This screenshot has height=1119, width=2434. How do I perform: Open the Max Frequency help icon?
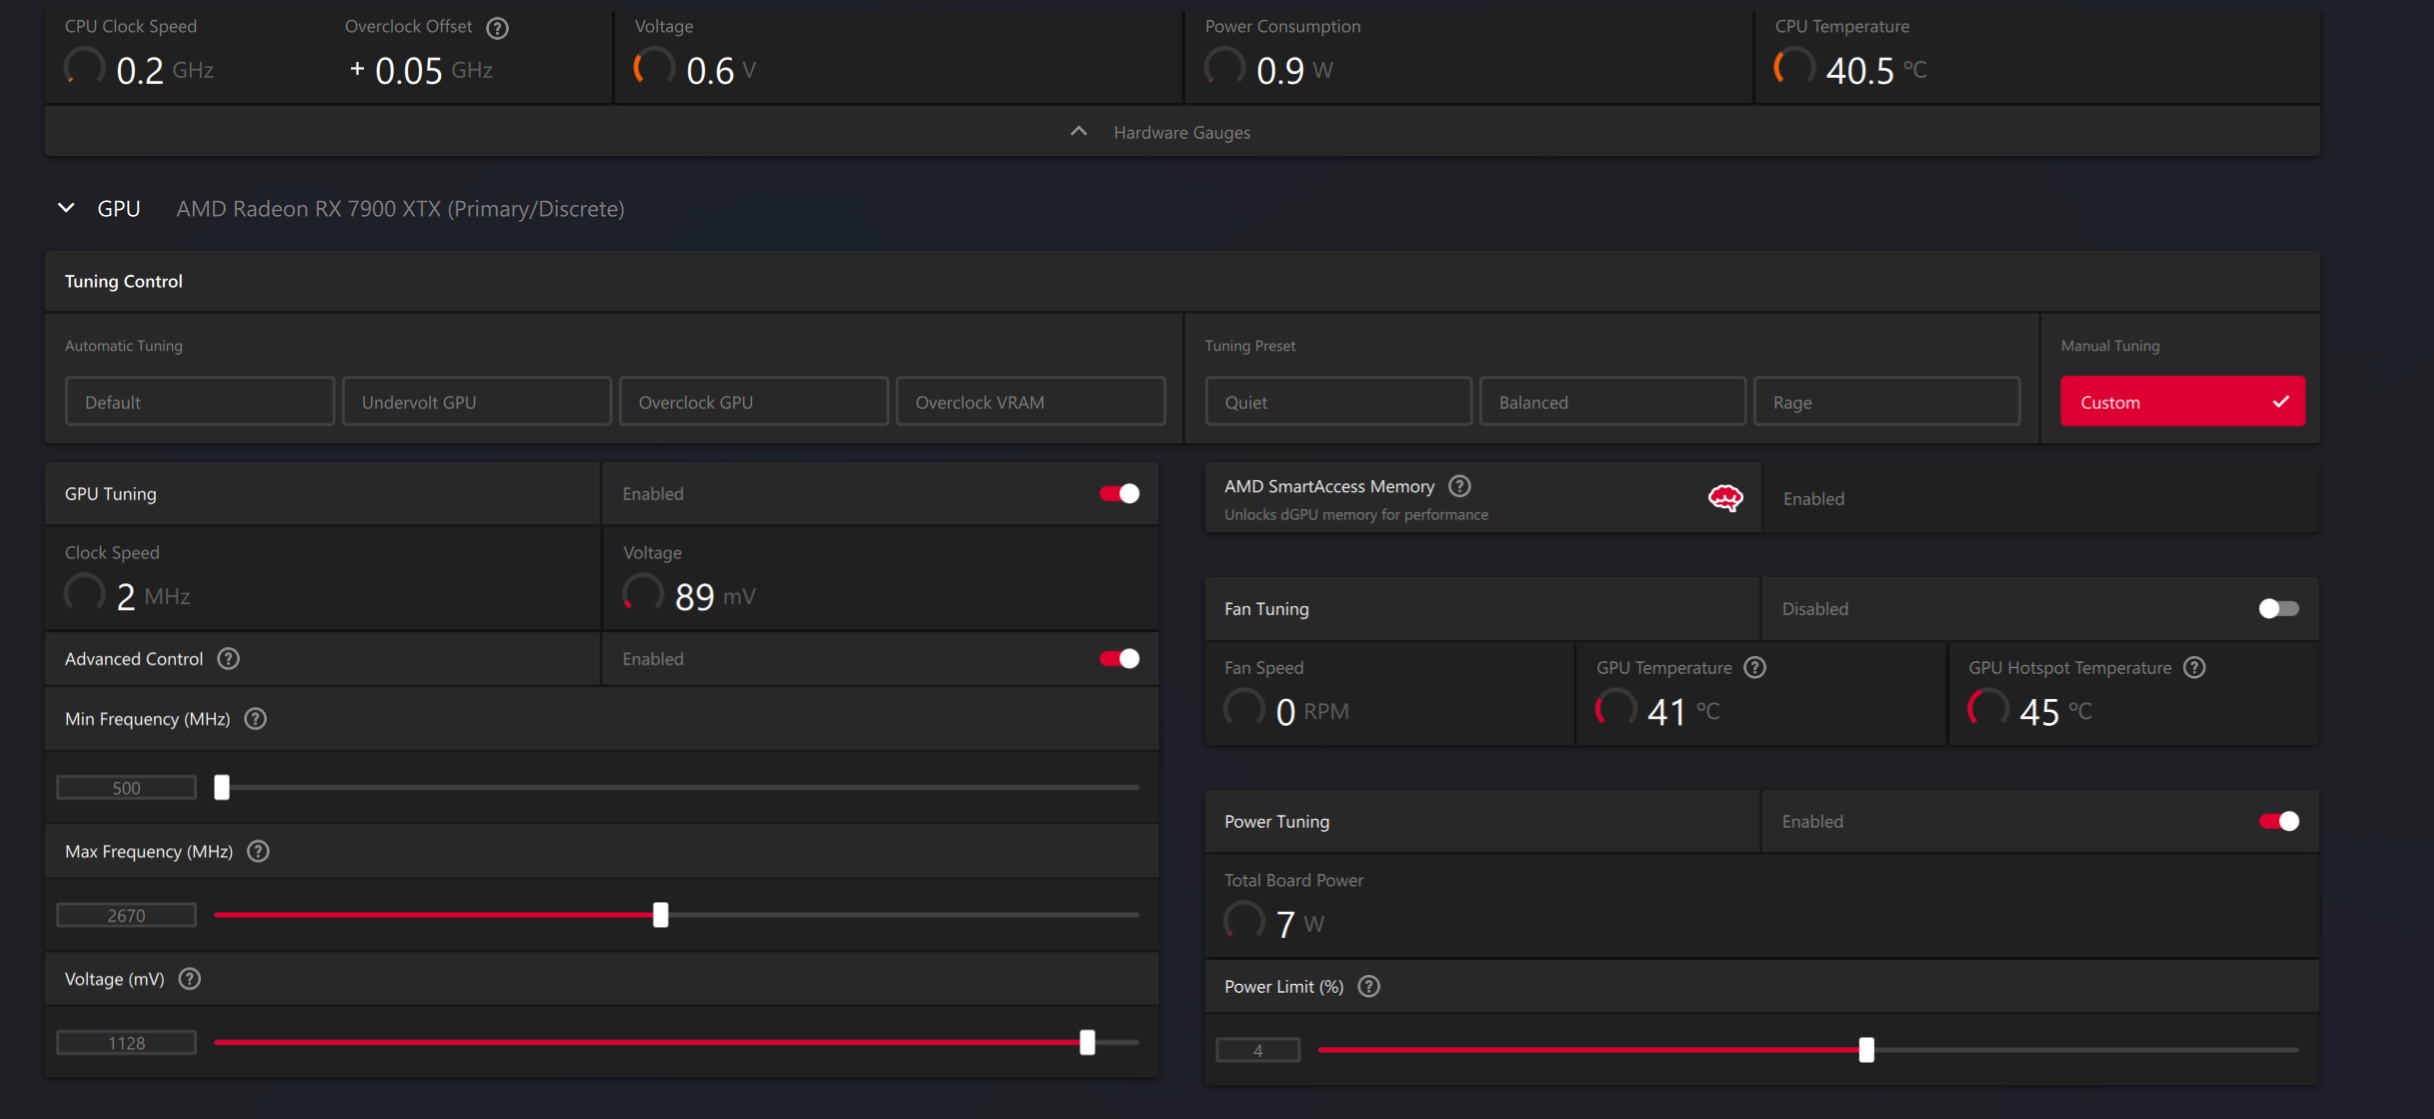tap(258, 851)
